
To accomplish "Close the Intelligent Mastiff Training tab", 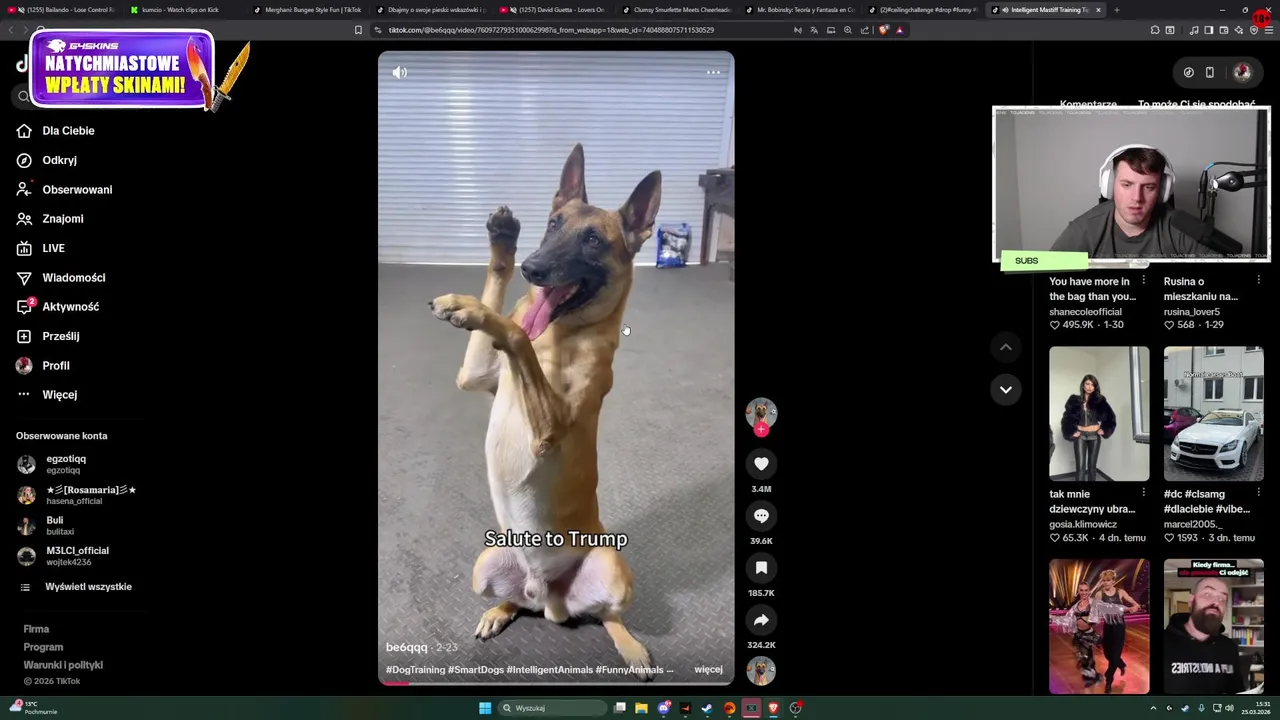I will click(x=1098, y=10).
